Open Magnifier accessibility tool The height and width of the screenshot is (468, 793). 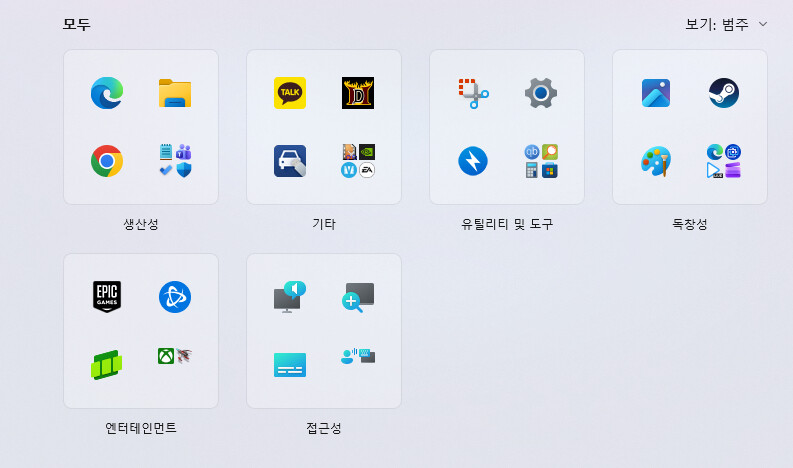358,297
